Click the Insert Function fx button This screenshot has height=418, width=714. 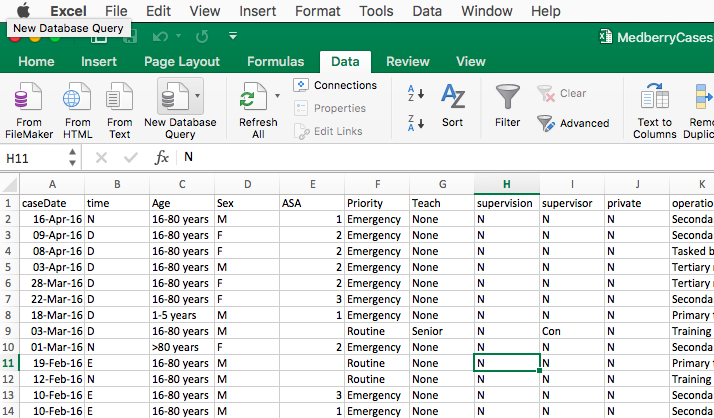(x=161, y=158)
